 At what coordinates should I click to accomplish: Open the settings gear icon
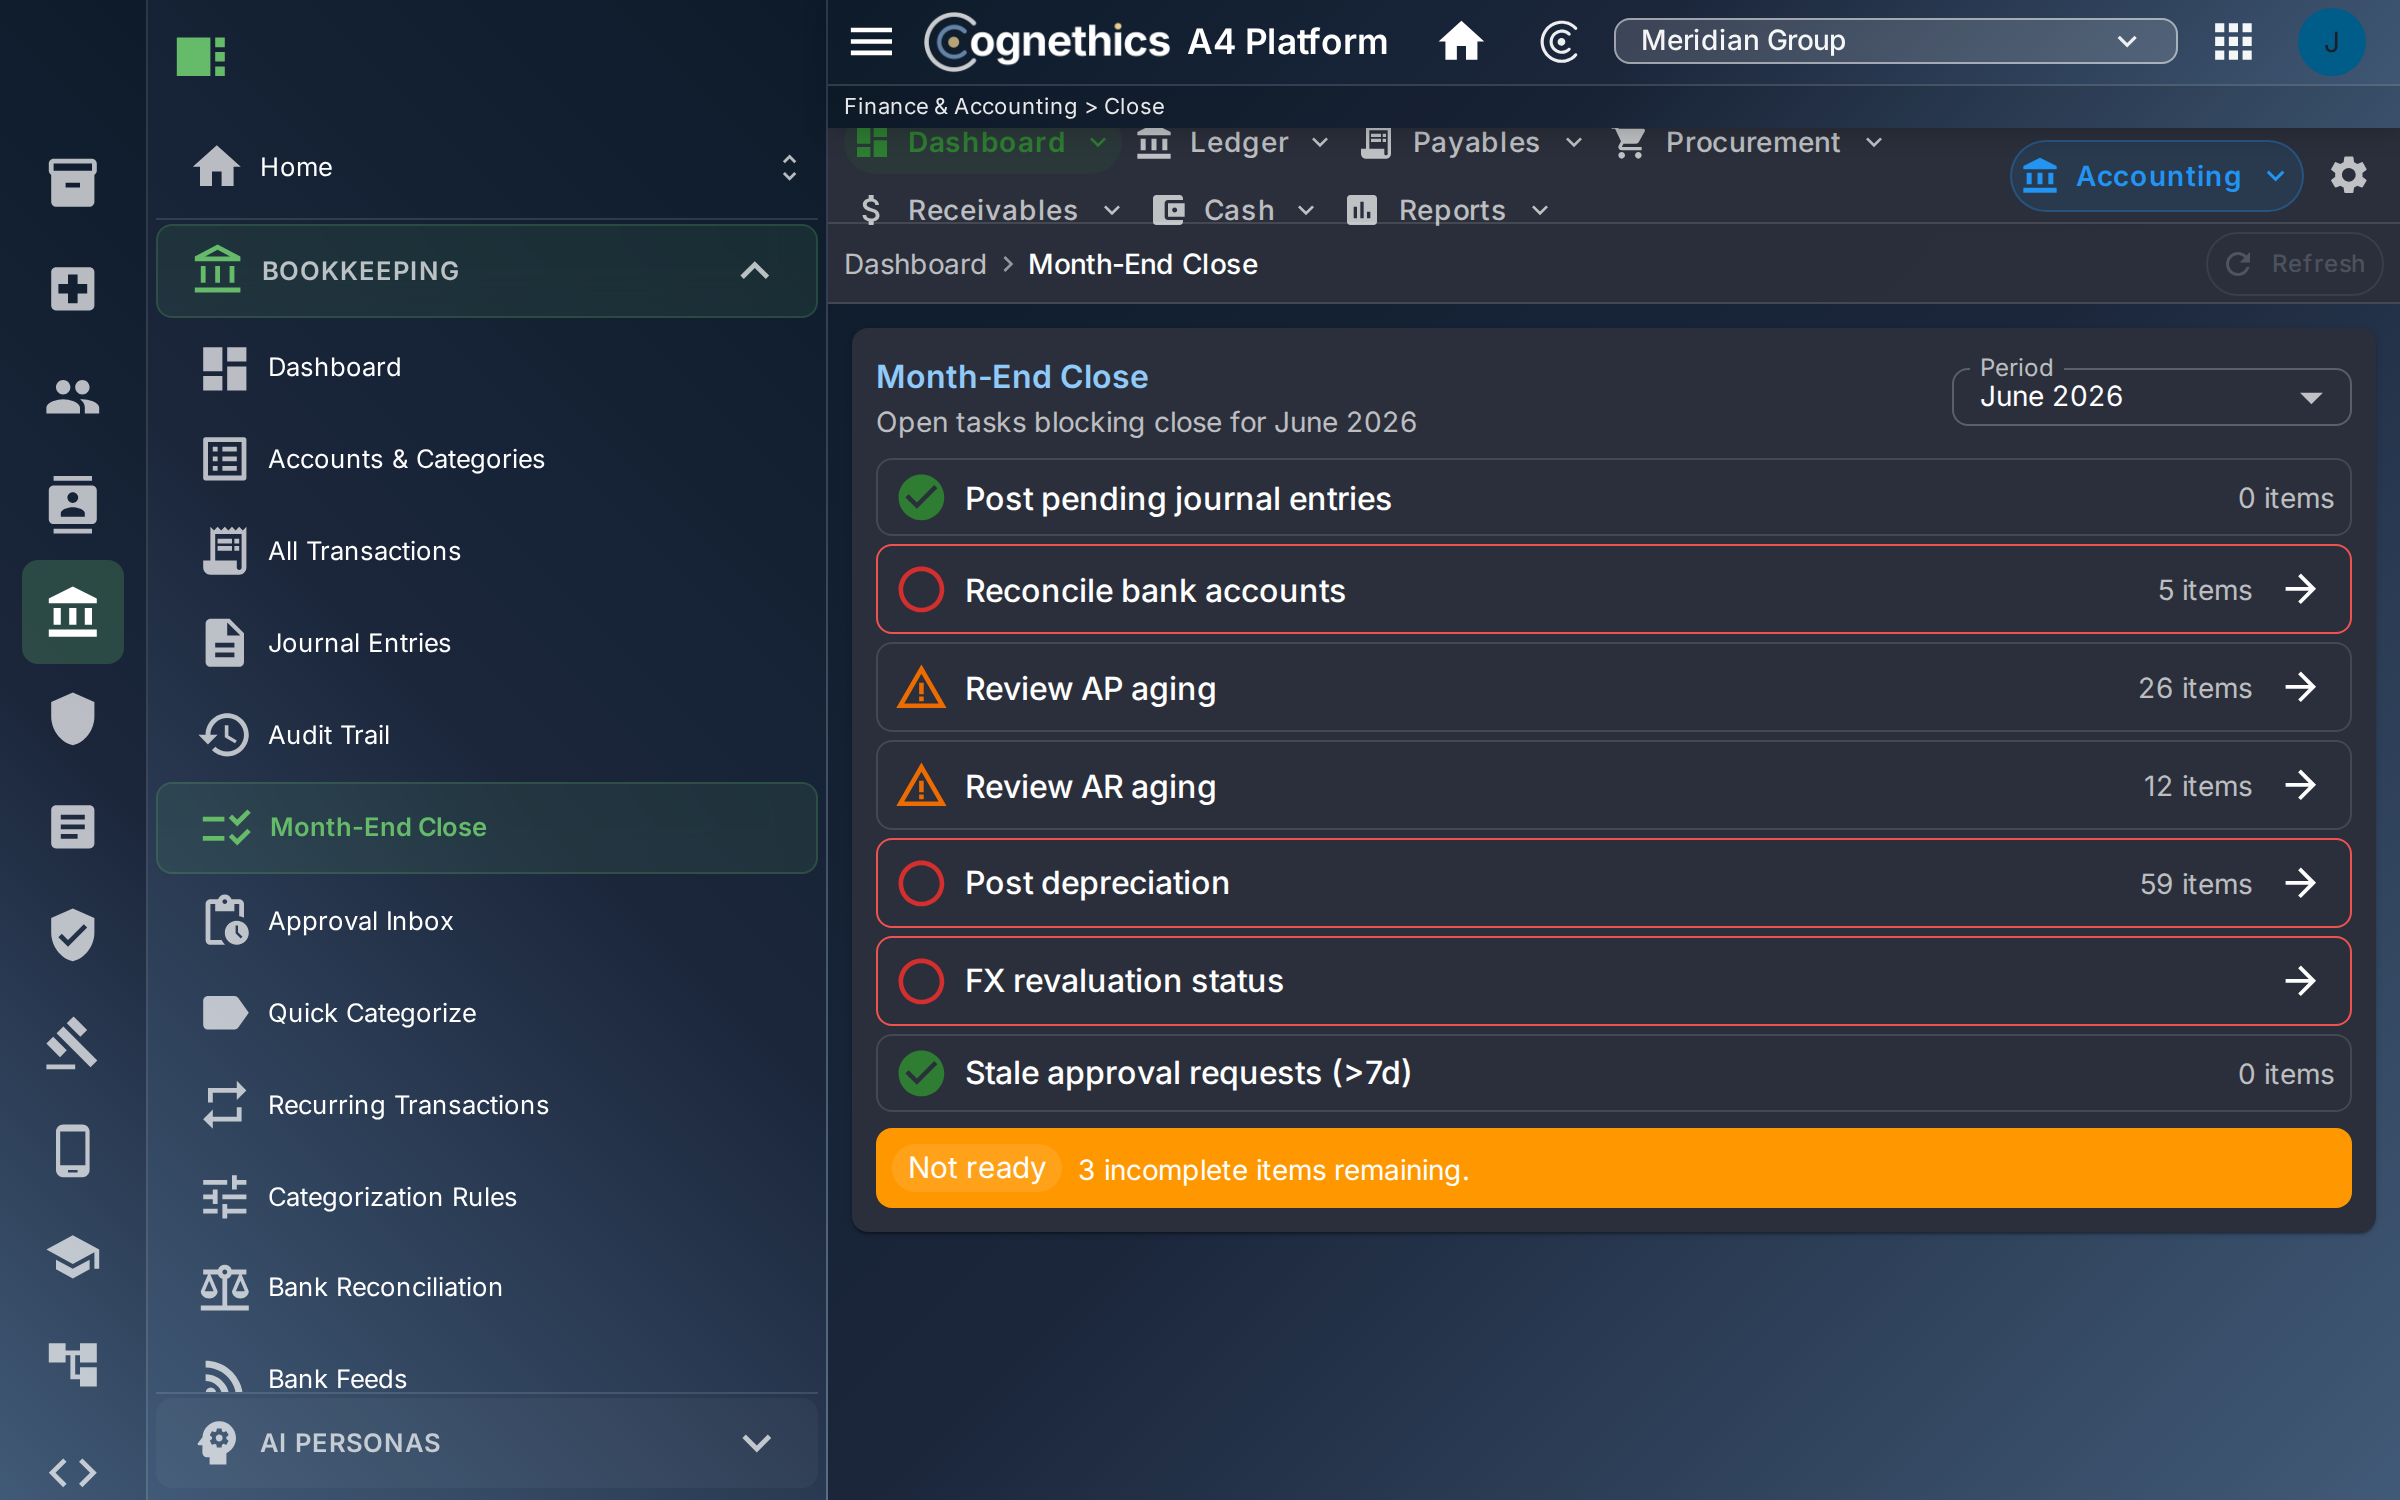(x=2348, y=175)
